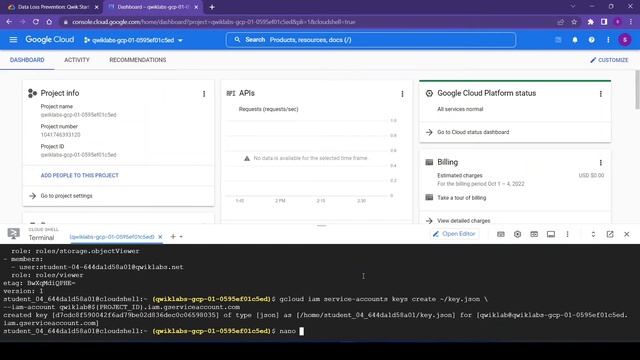The height and width of the screenshot is (360, 640).
Task: Open the browser tab search chevron
Action: pyautogui.click(x=573, y=7)
